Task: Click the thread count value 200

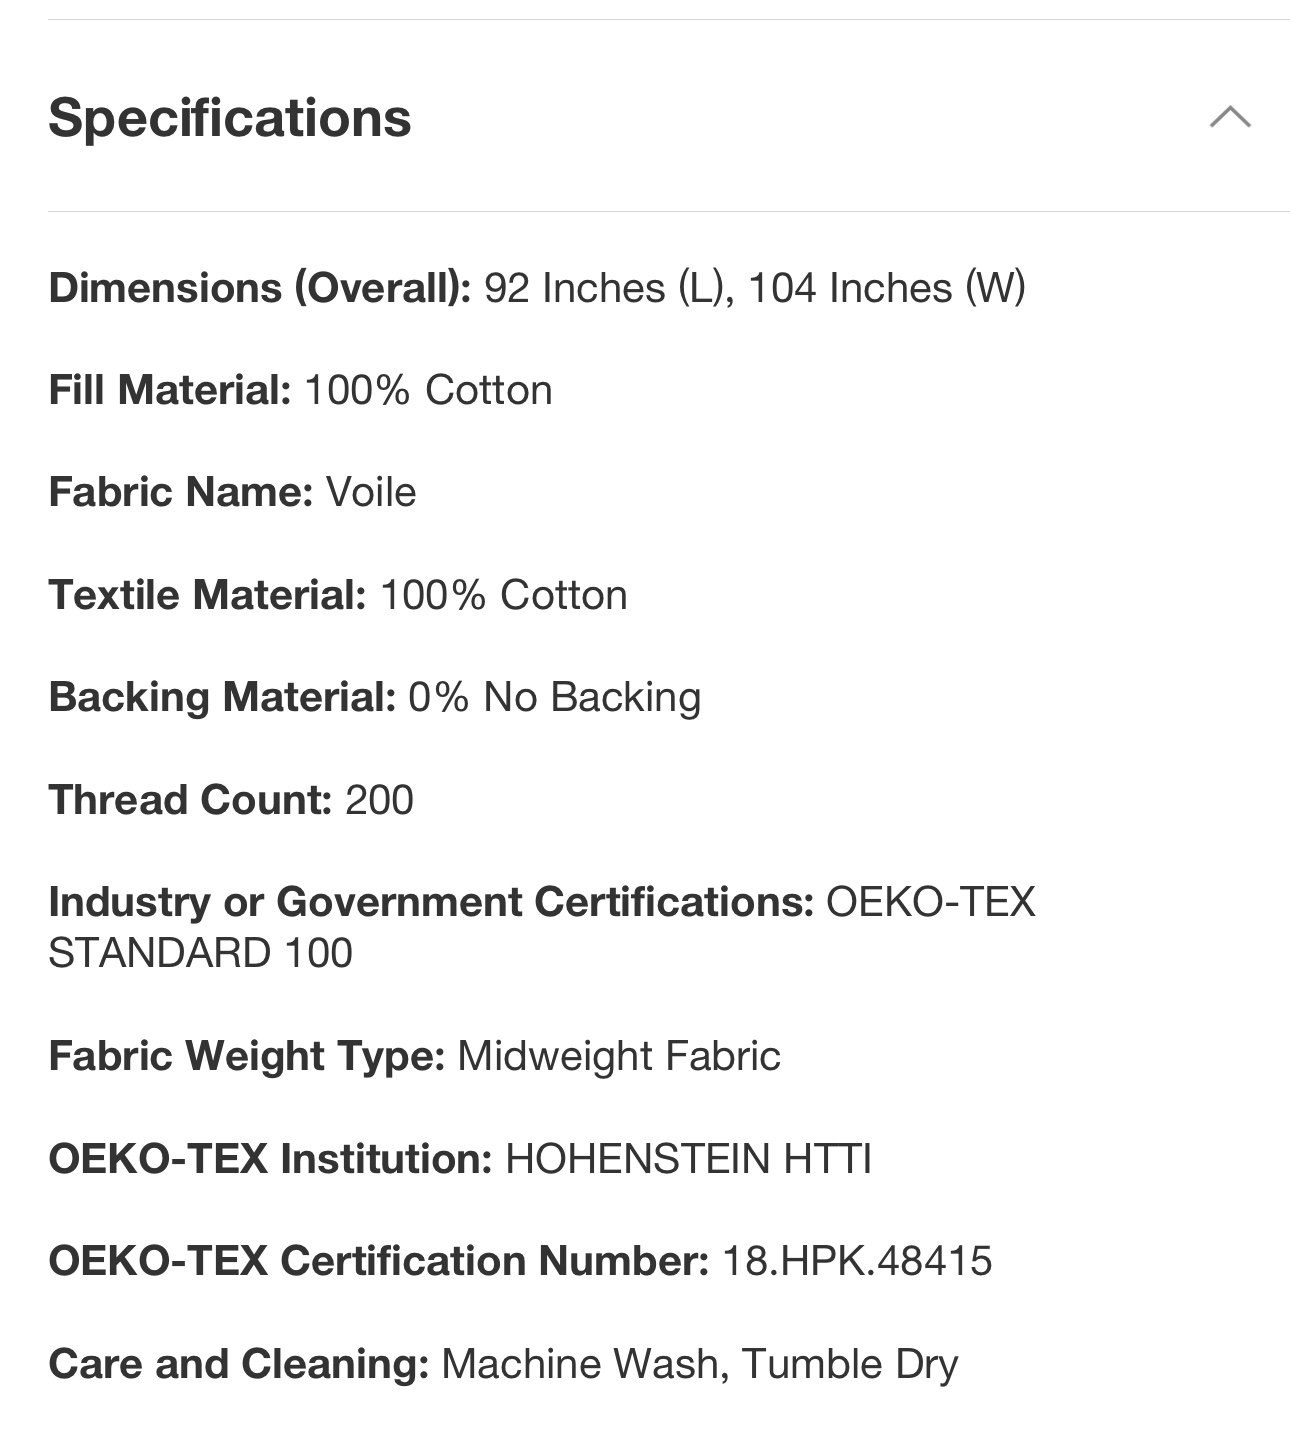Action: tap(379, 800)
